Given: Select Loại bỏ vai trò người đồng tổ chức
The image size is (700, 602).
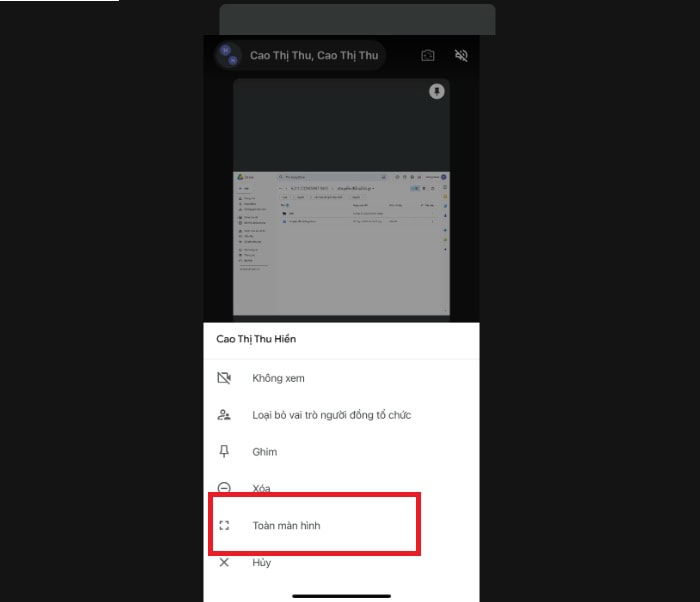Looking at the screenshot, I should click(x=331, y=415).
